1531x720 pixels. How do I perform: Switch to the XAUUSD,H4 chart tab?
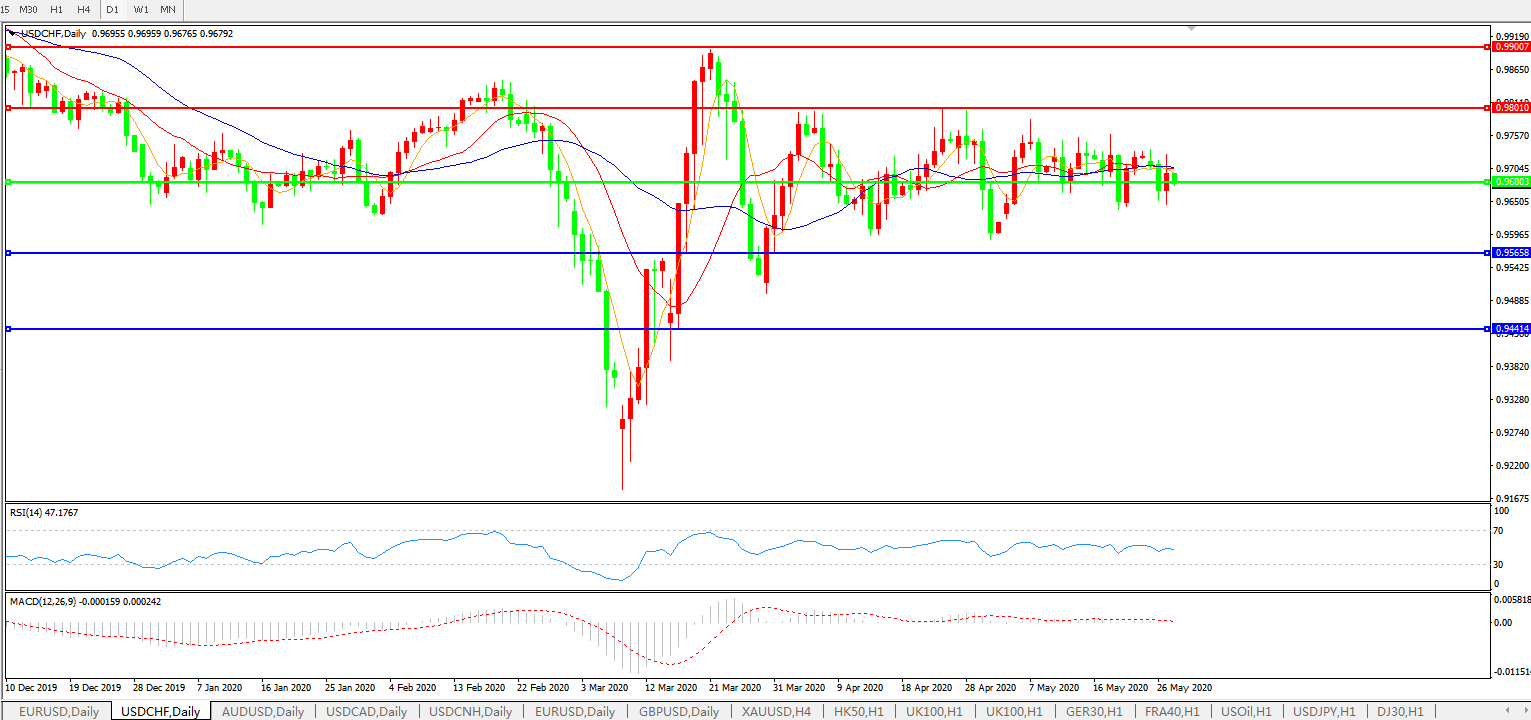776,711
